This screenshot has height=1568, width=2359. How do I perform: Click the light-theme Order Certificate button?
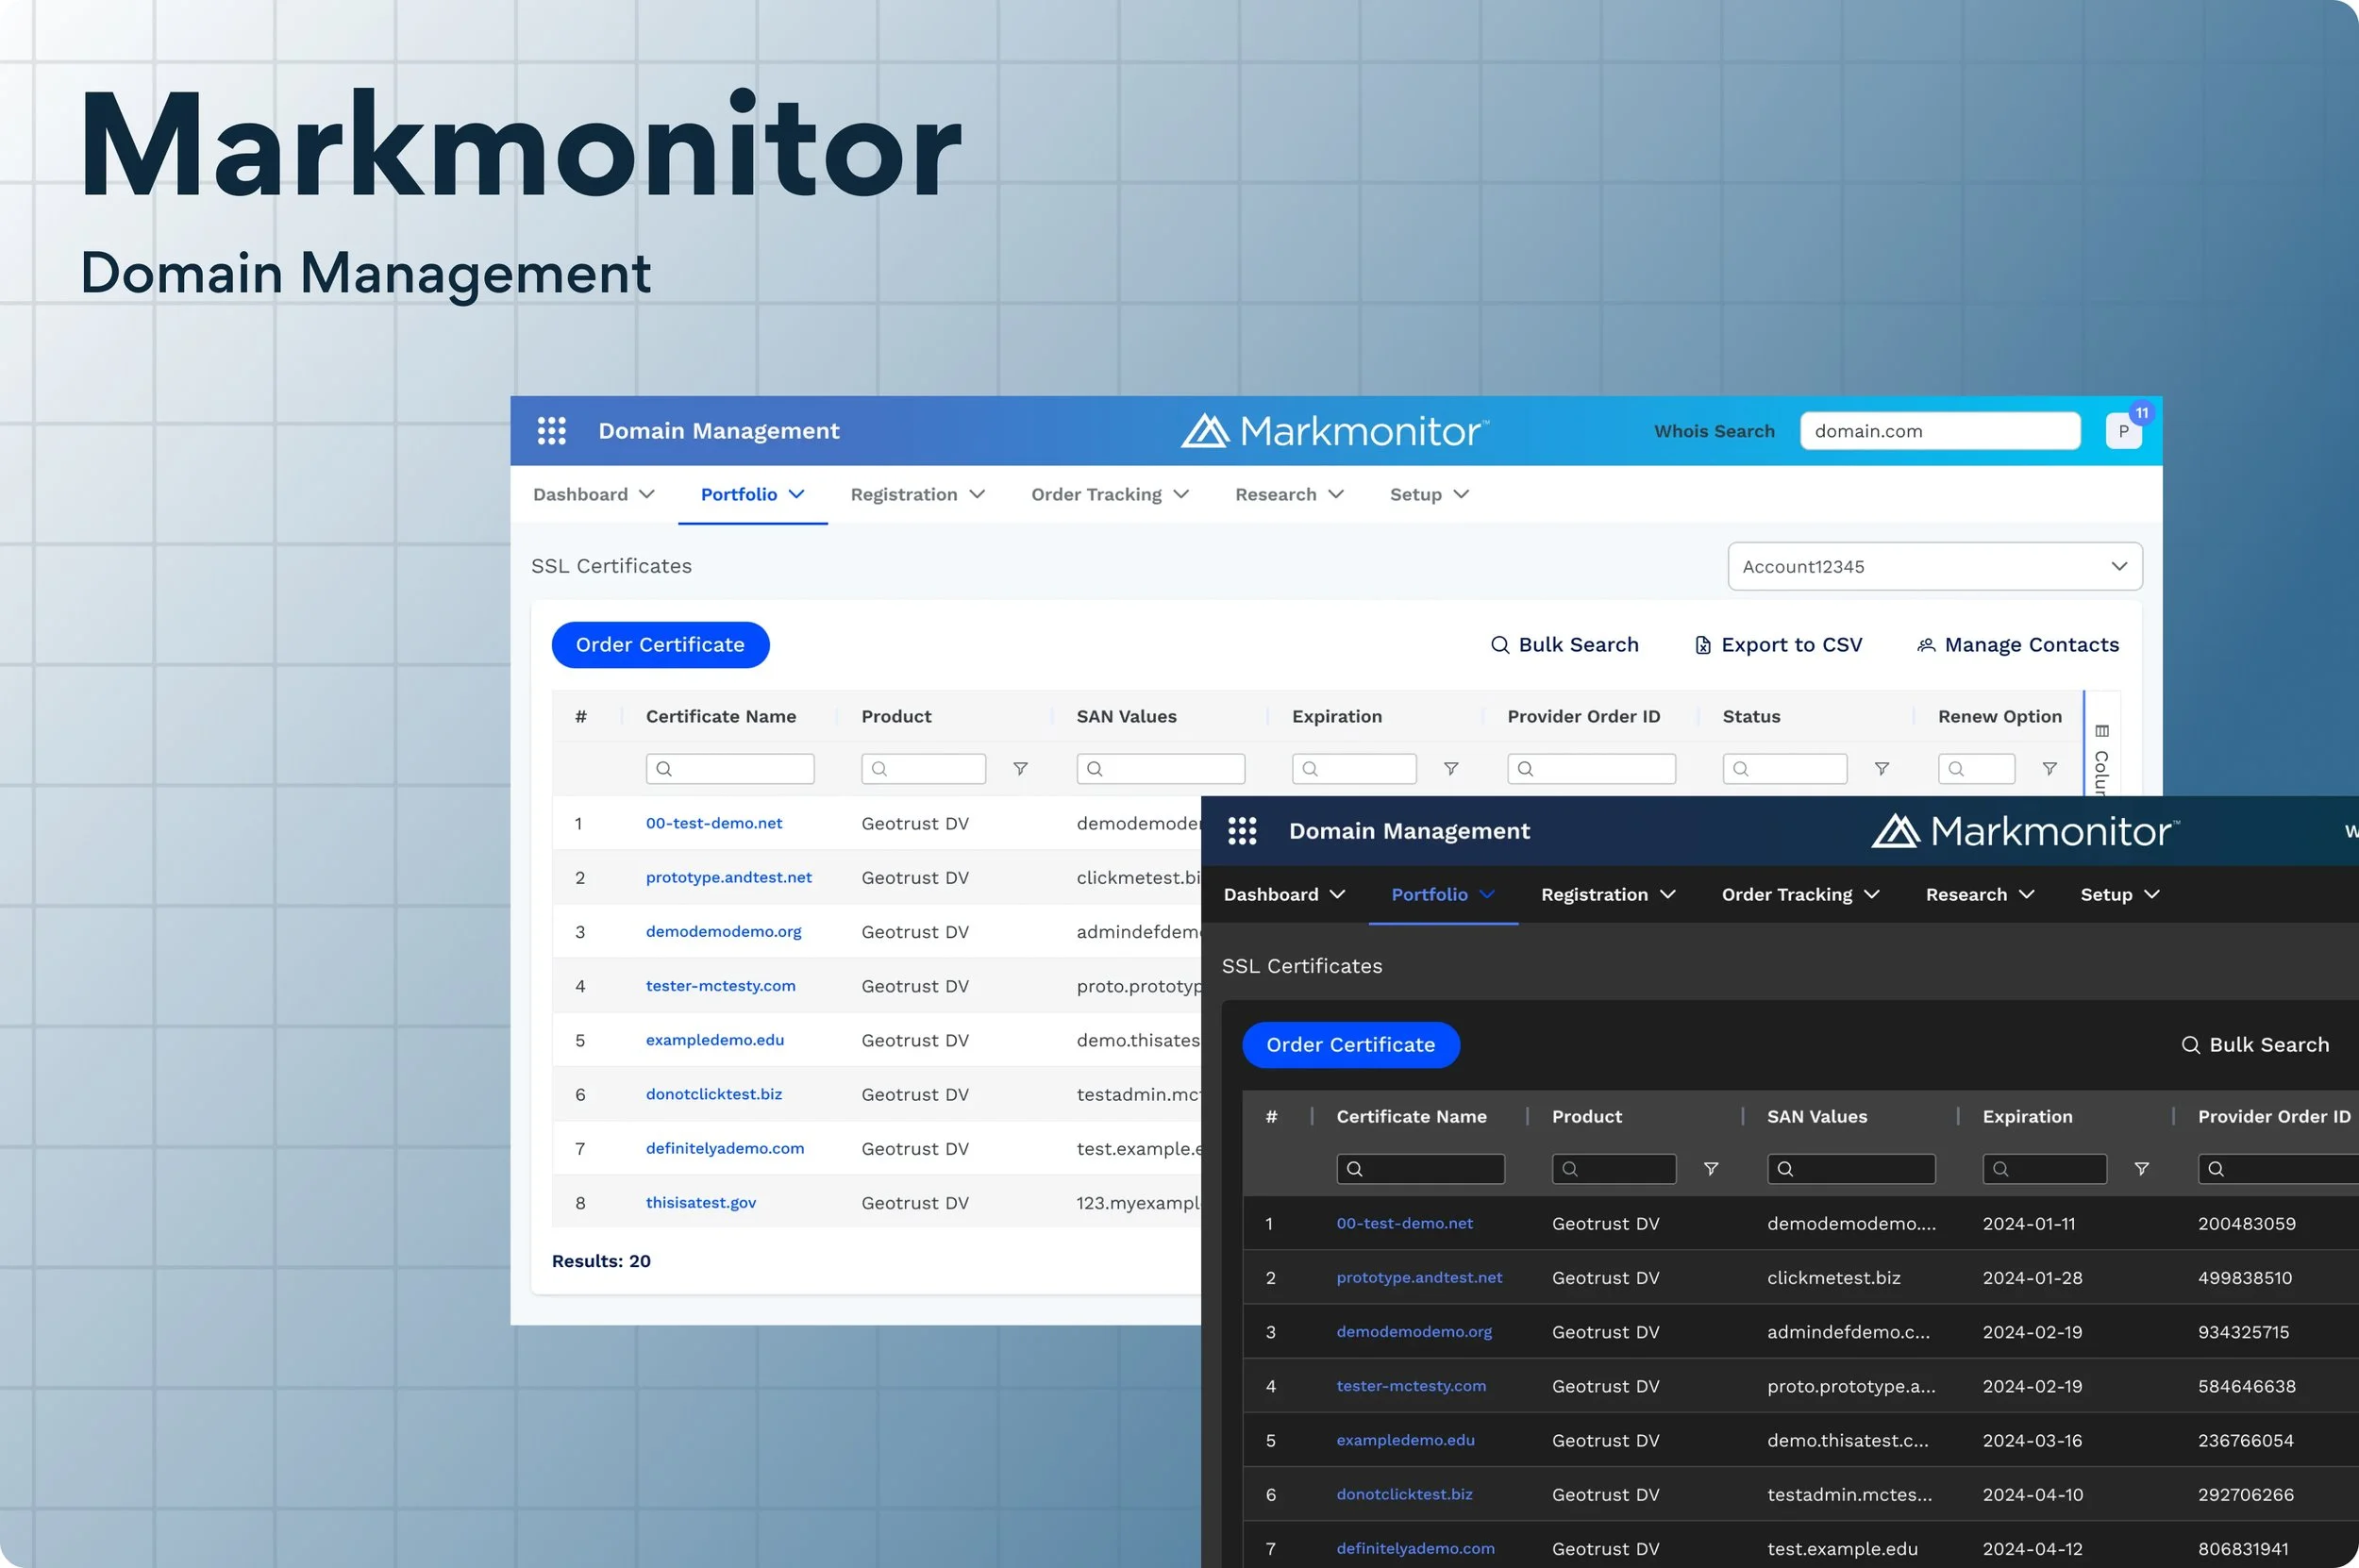point(660,645)
